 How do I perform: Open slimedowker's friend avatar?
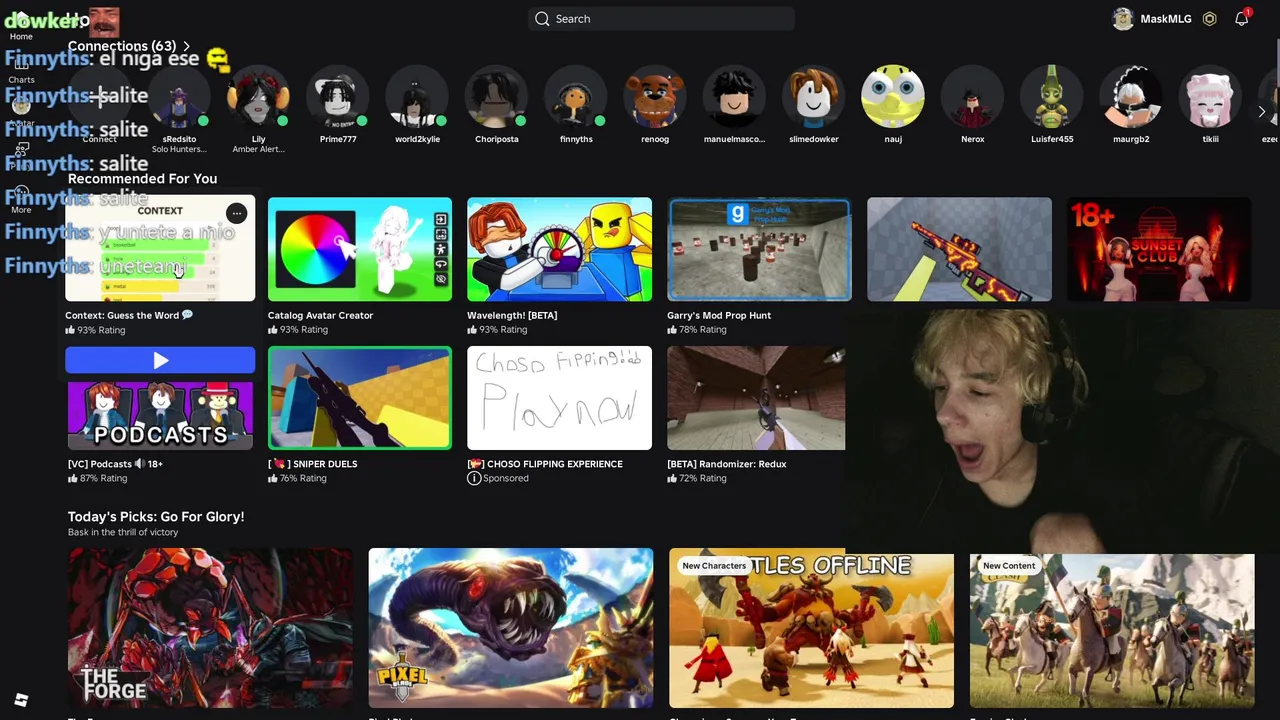click(814, 96)
